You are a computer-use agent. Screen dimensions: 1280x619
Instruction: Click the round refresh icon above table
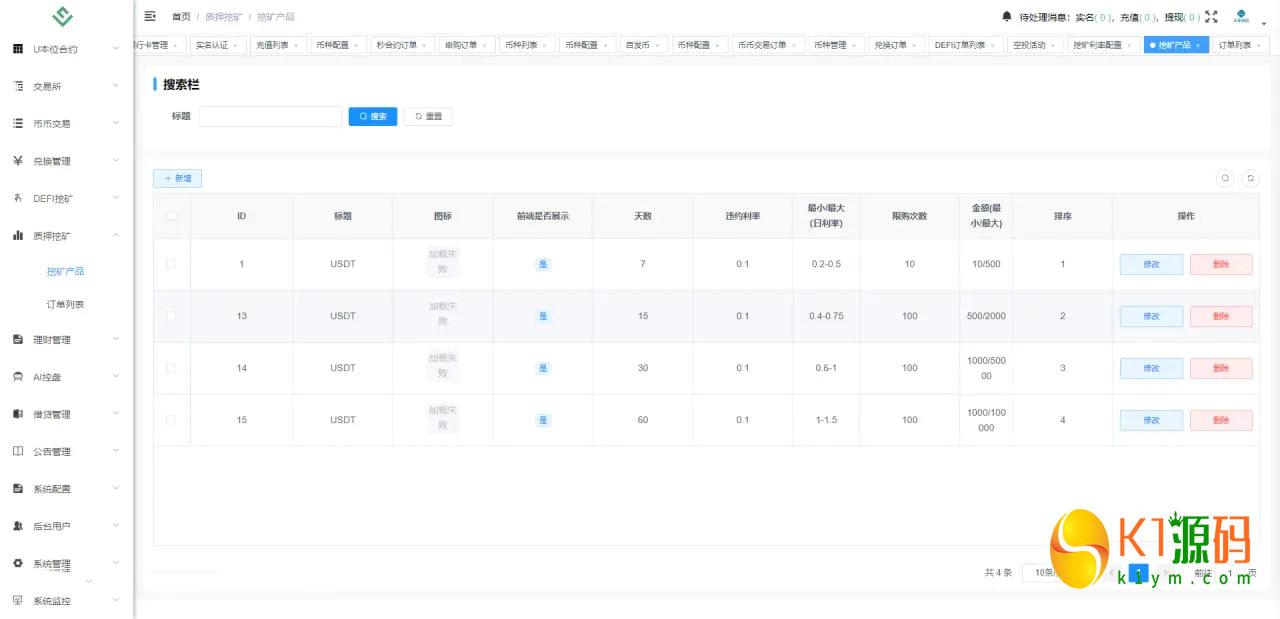coord(1250,178)
